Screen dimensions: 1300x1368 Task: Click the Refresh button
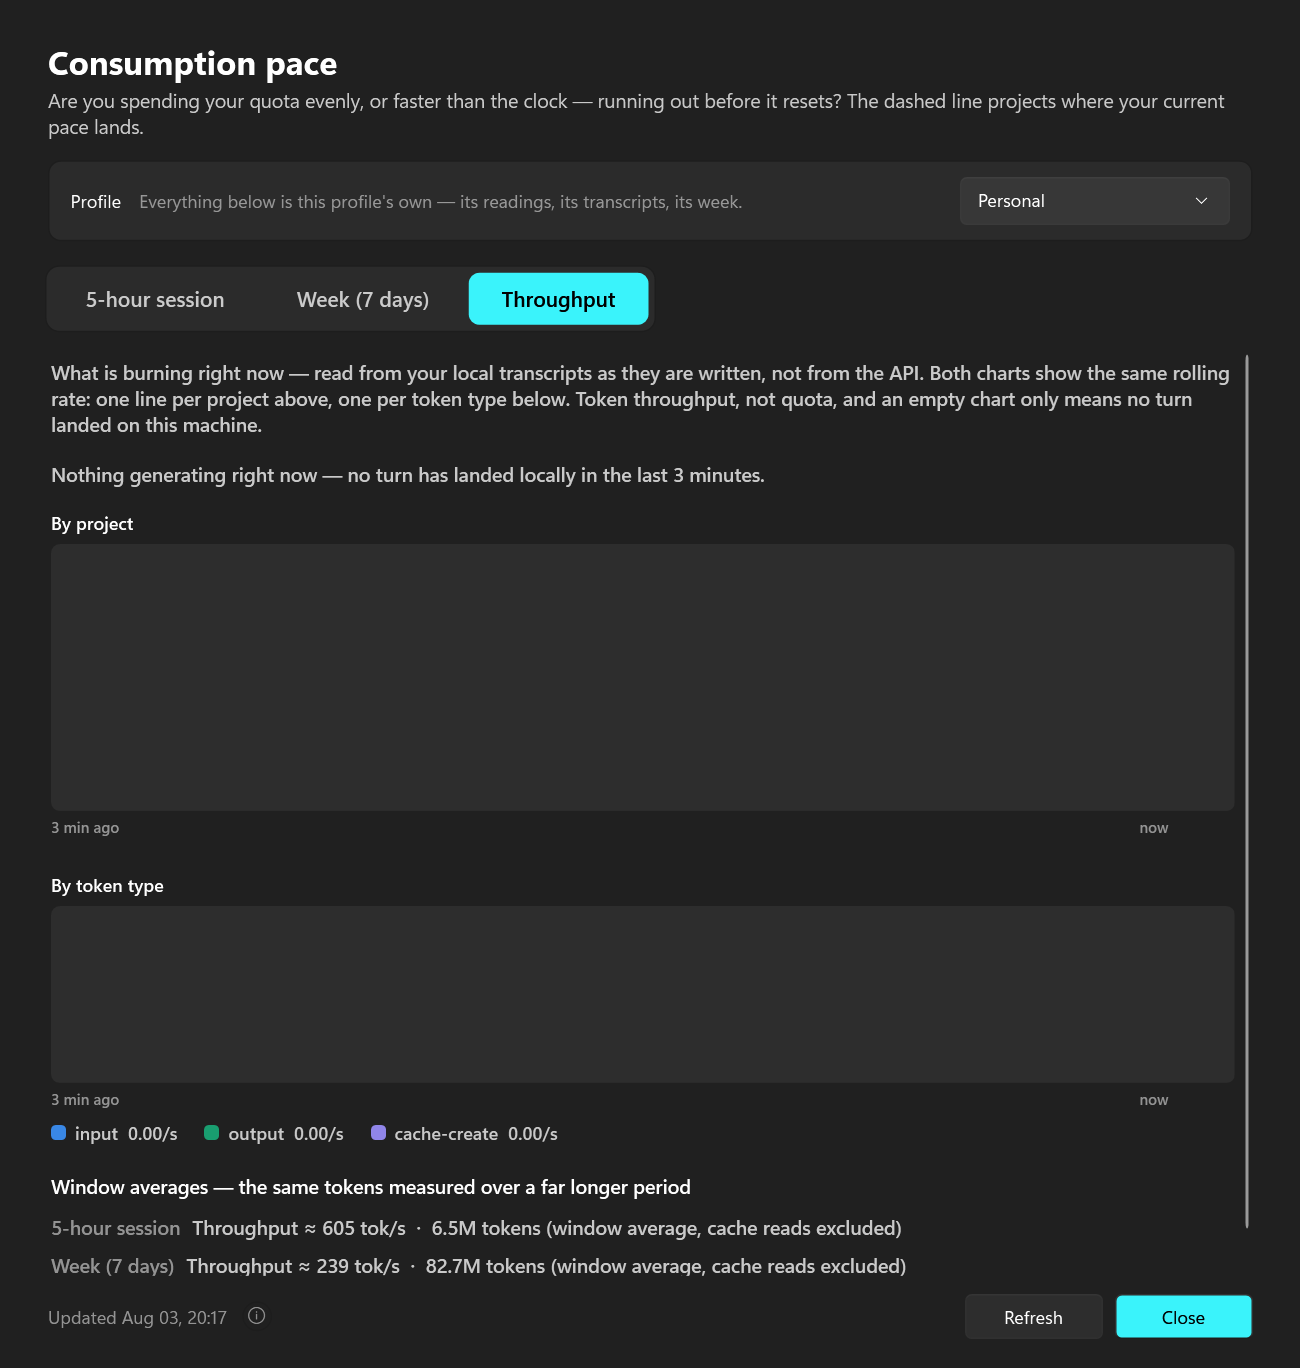coord(1033,1317)
